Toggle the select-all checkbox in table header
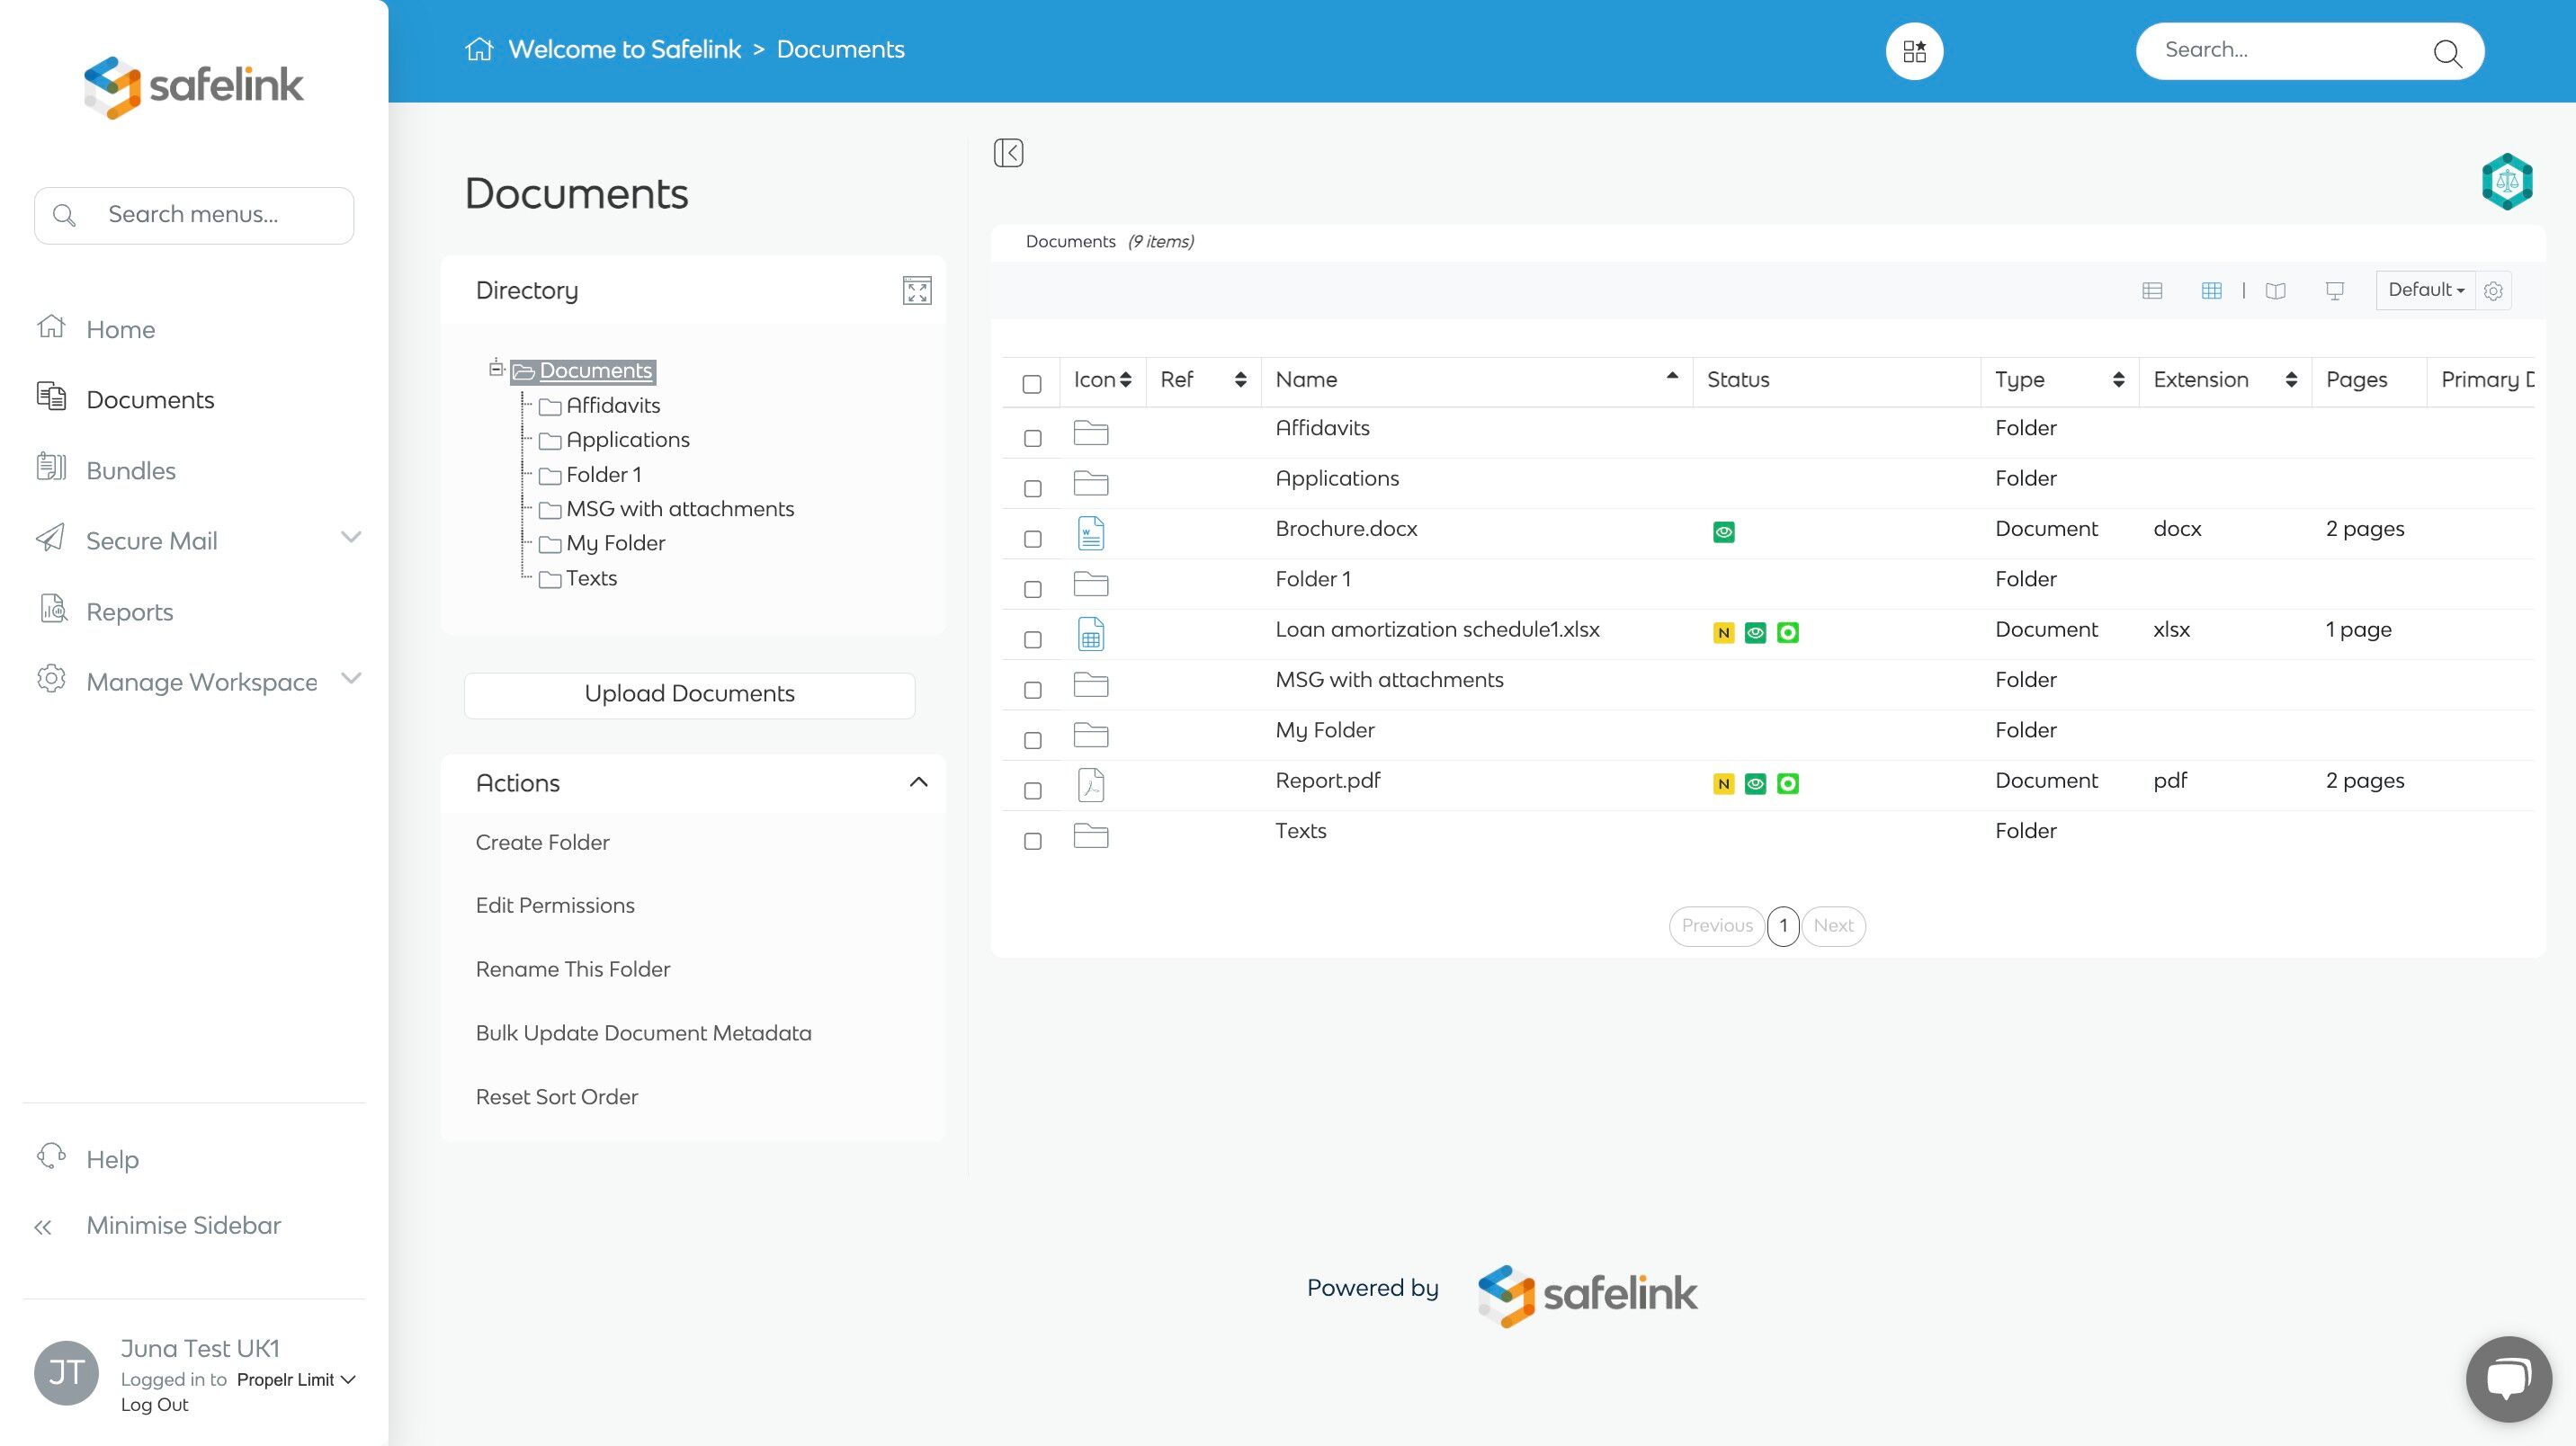2576x1446 pixels. [x=1032, y=384]
